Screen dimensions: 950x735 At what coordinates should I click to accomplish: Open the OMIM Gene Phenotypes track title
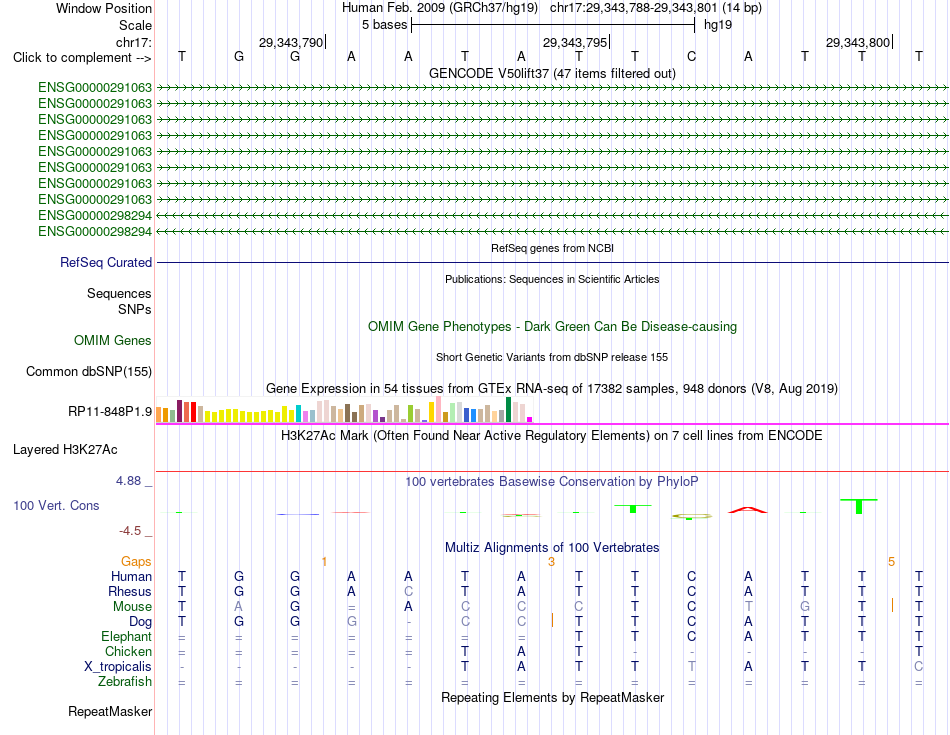tap(552, 327)
